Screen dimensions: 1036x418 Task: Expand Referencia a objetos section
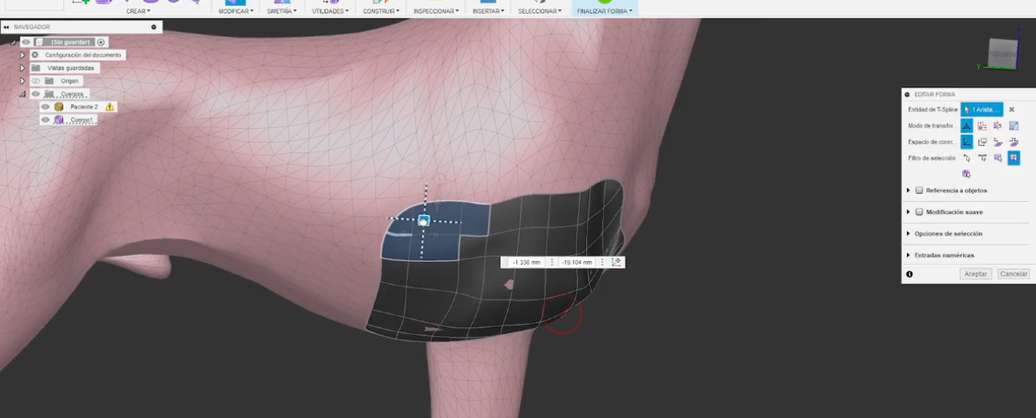908,190
